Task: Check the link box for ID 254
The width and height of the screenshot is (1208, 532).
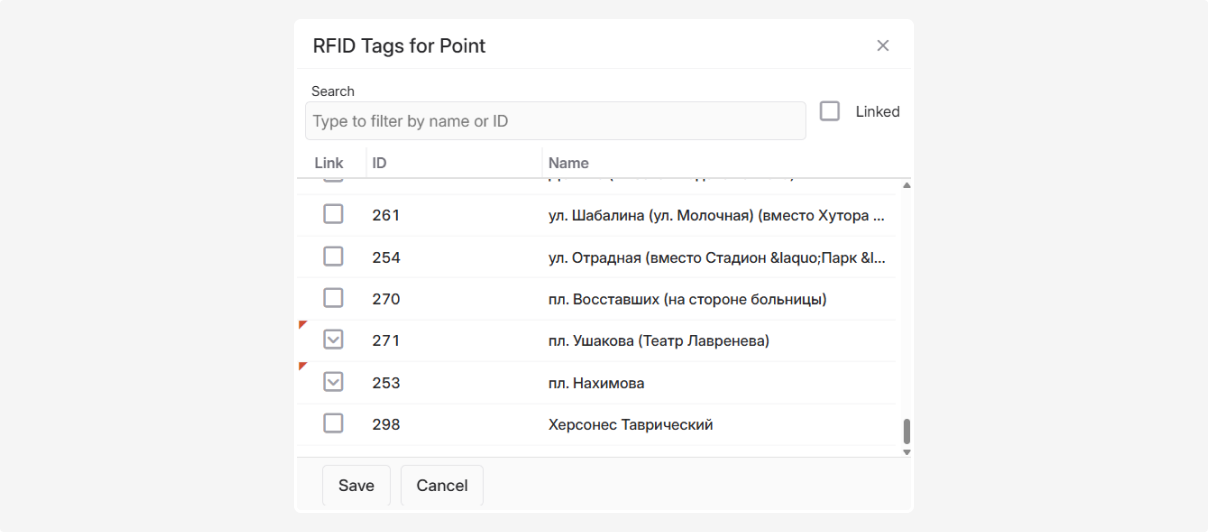Action: (333, 257)
